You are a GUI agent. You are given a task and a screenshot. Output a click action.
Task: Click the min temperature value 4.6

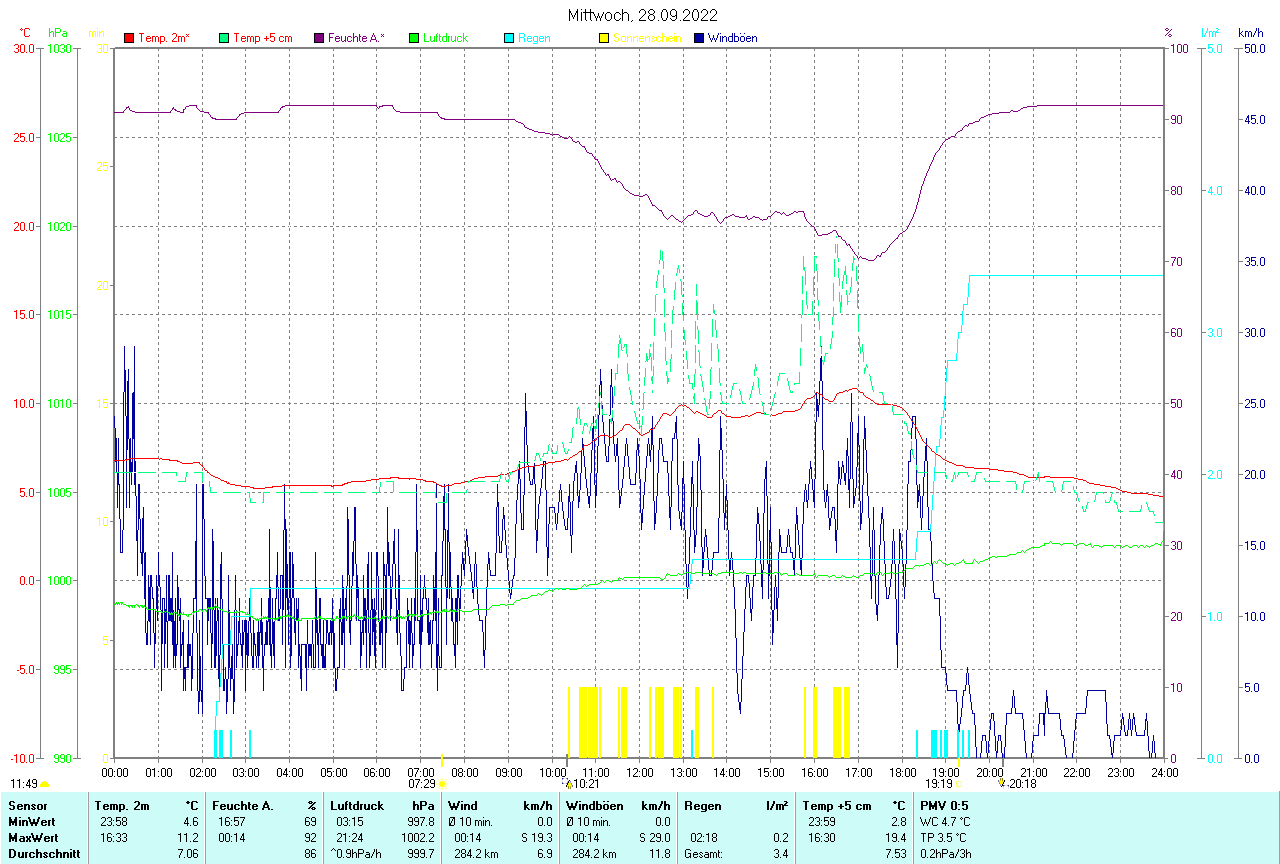click(x=191, y=821)
